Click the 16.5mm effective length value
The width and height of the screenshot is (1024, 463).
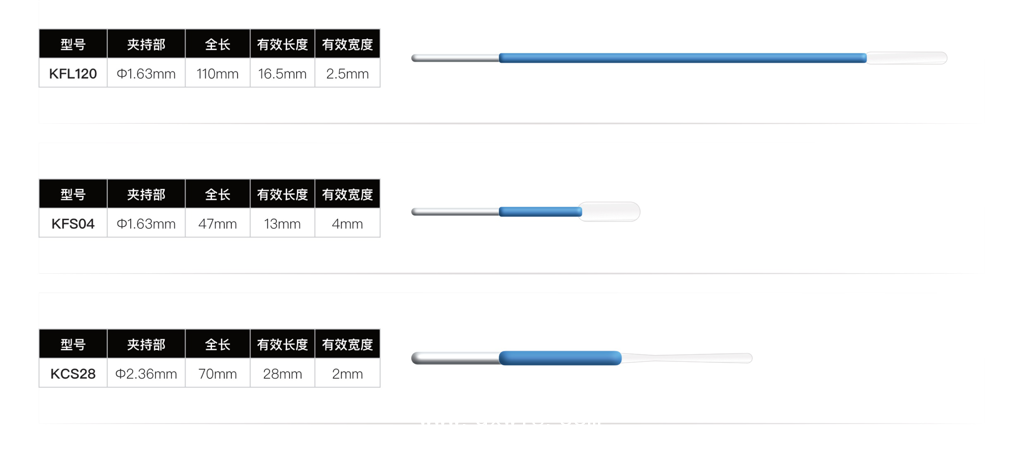pos(282,74)
